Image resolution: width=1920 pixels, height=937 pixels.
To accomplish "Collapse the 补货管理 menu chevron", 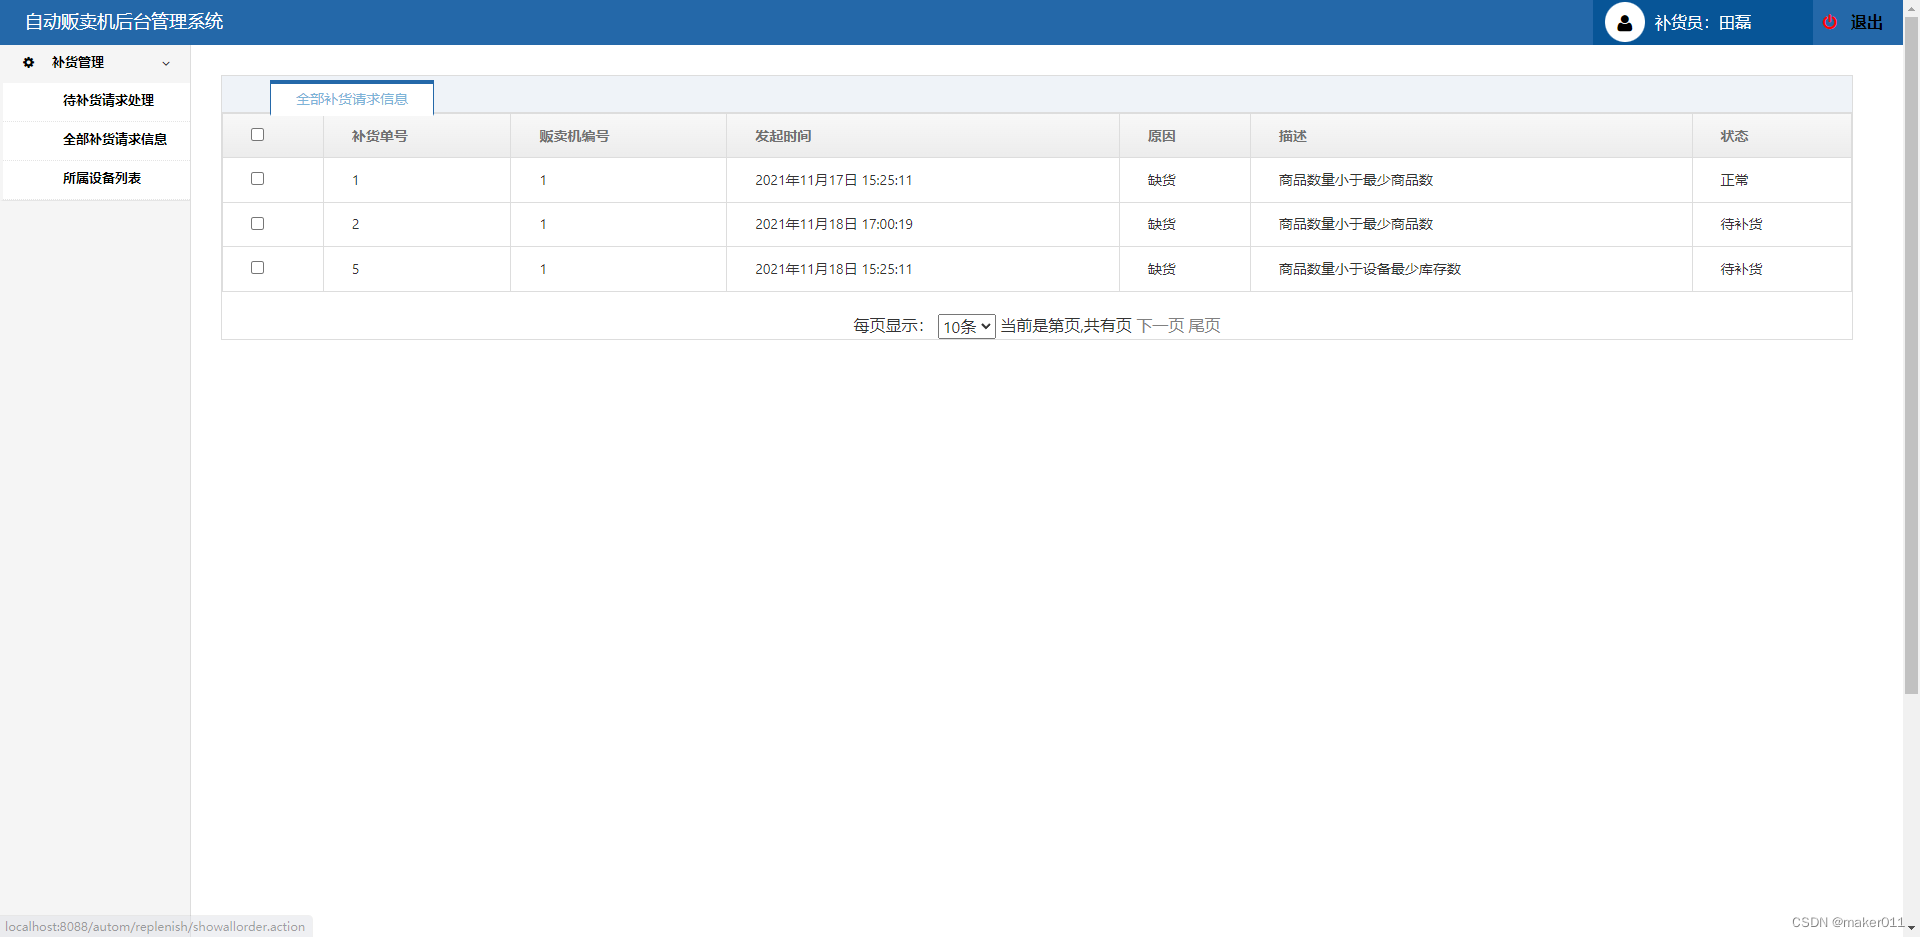I will click(166, 63).
